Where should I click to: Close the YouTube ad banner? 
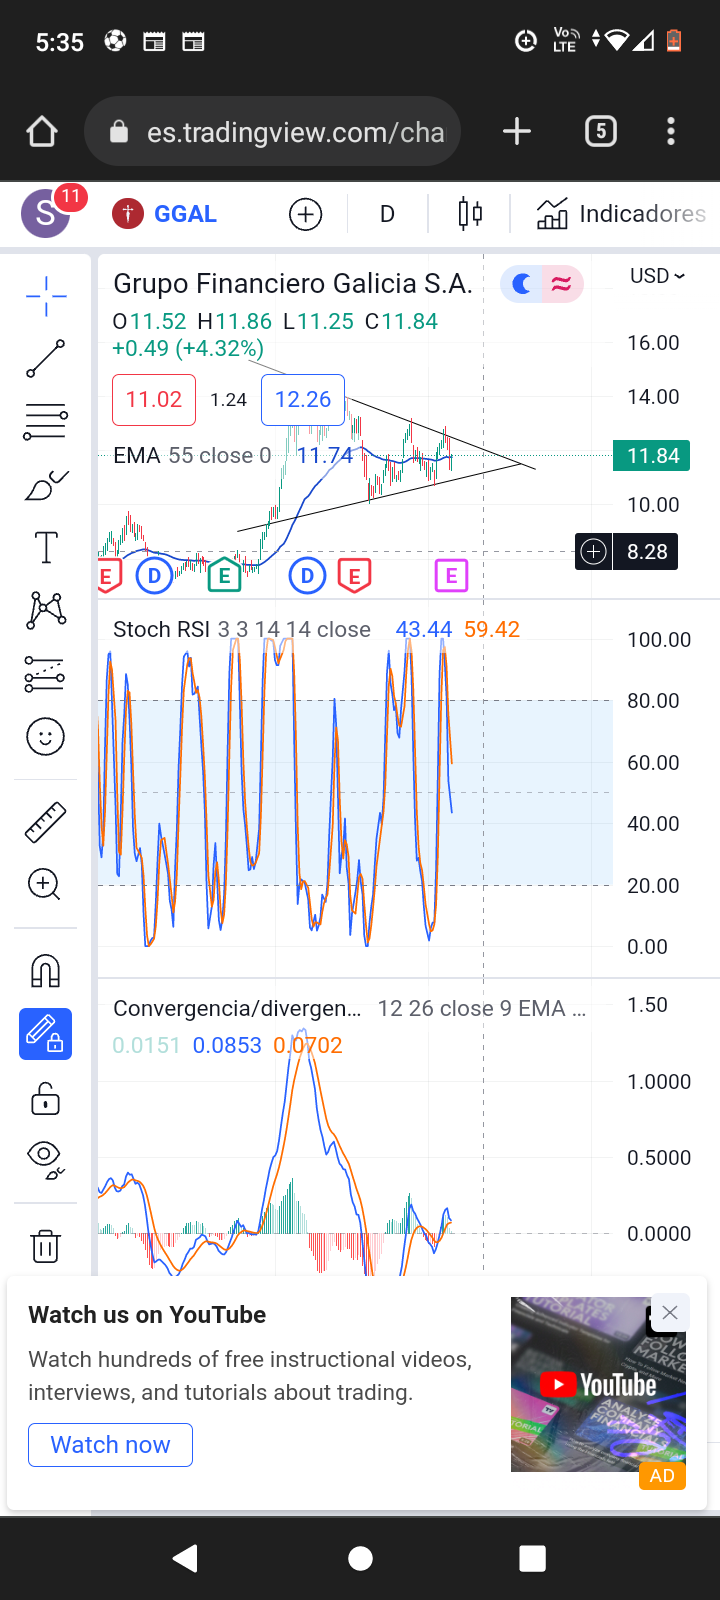tap(670, 1313)
